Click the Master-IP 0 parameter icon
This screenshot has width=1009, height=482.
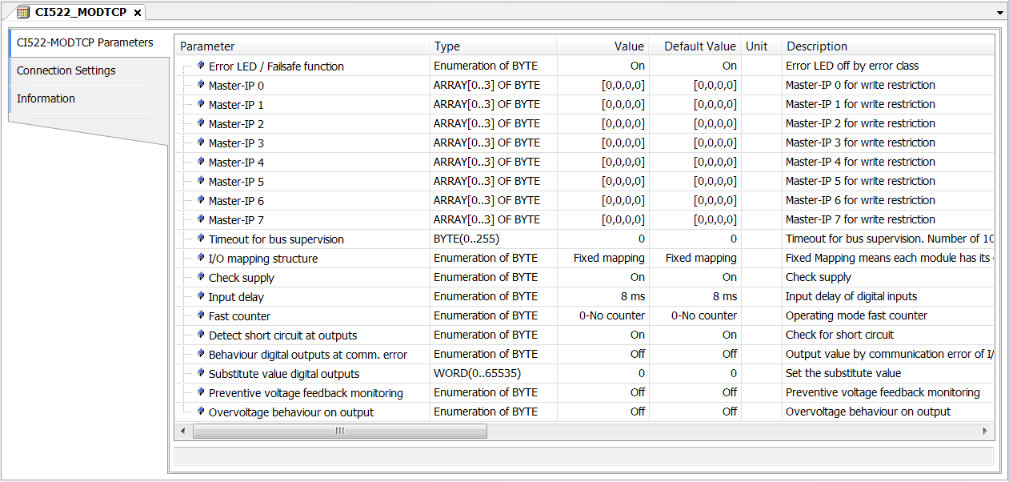pos(200,86)
